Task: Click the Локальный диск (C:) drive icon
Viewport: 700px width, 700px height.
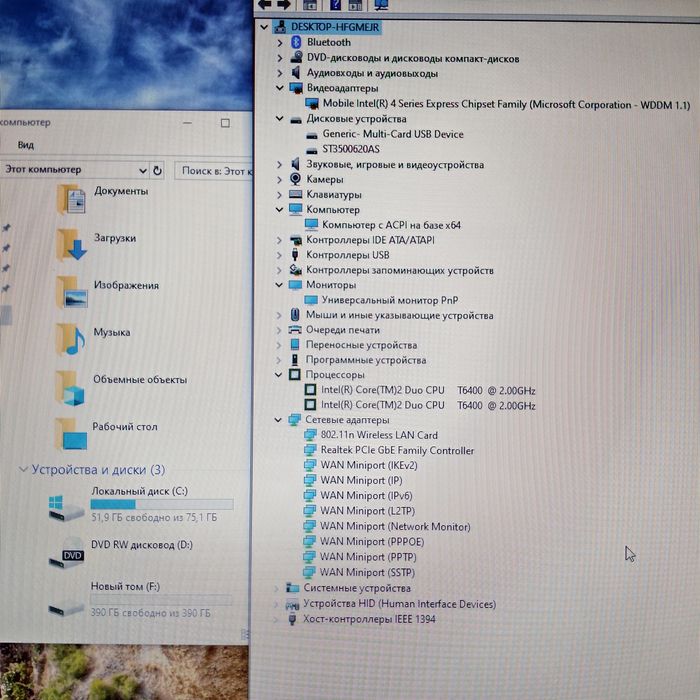Action: coord(67,508)
